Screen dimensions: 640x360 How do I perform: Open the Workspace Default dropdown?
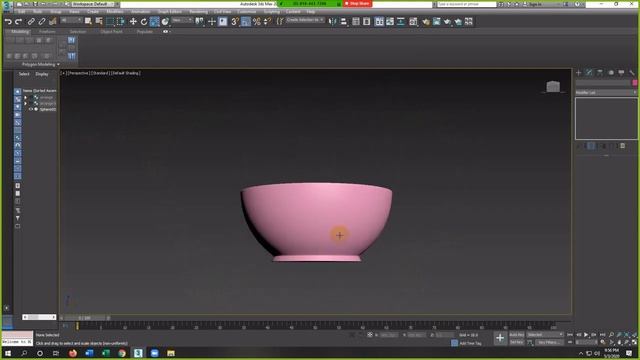coord(93,4)
